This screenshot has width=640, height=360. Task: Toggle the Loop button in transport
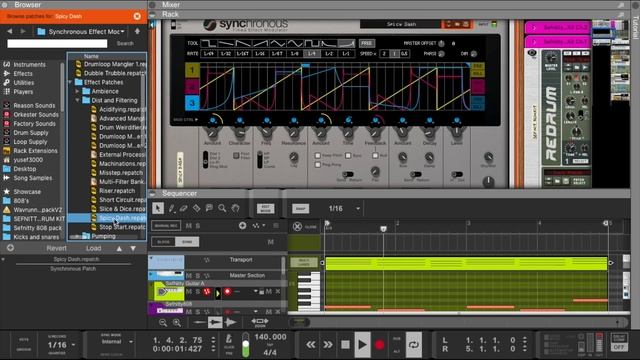tap(413, 345)
